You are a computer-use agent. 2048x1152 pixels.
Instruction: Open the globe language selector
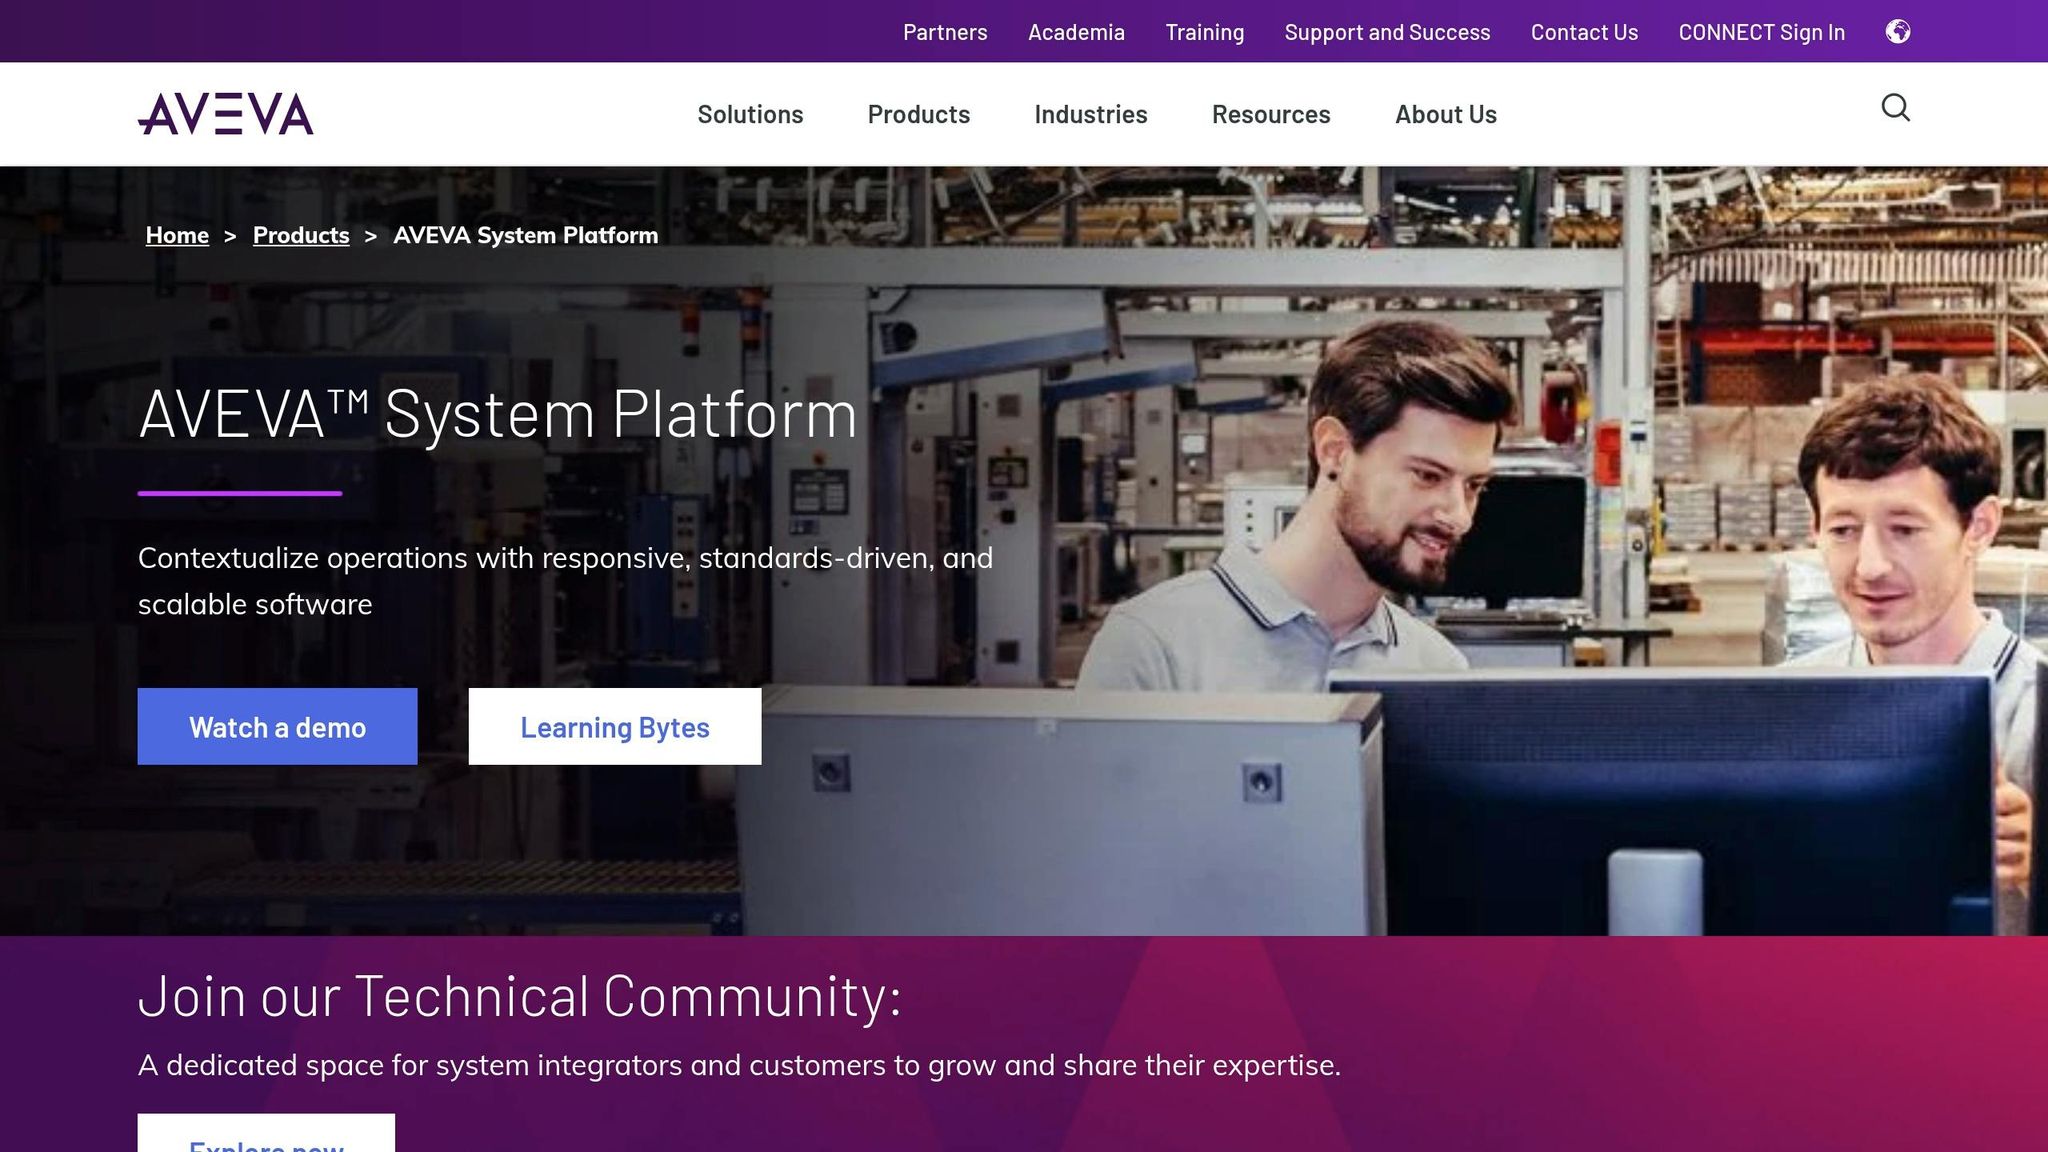tap(1897, 32)
